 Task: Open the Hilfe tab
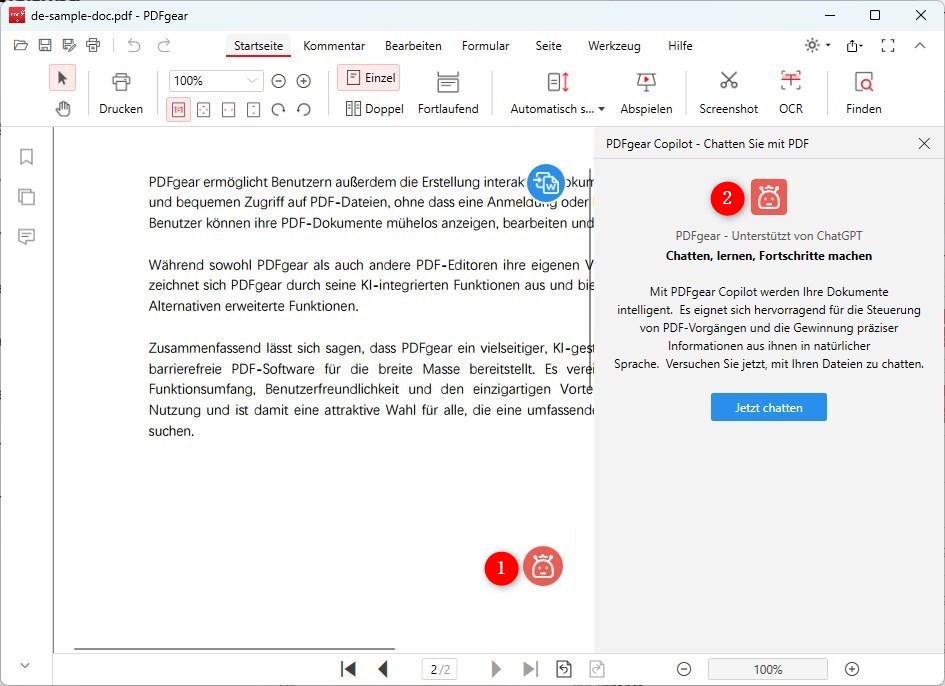pyautogui.click(x=680, y=46)
